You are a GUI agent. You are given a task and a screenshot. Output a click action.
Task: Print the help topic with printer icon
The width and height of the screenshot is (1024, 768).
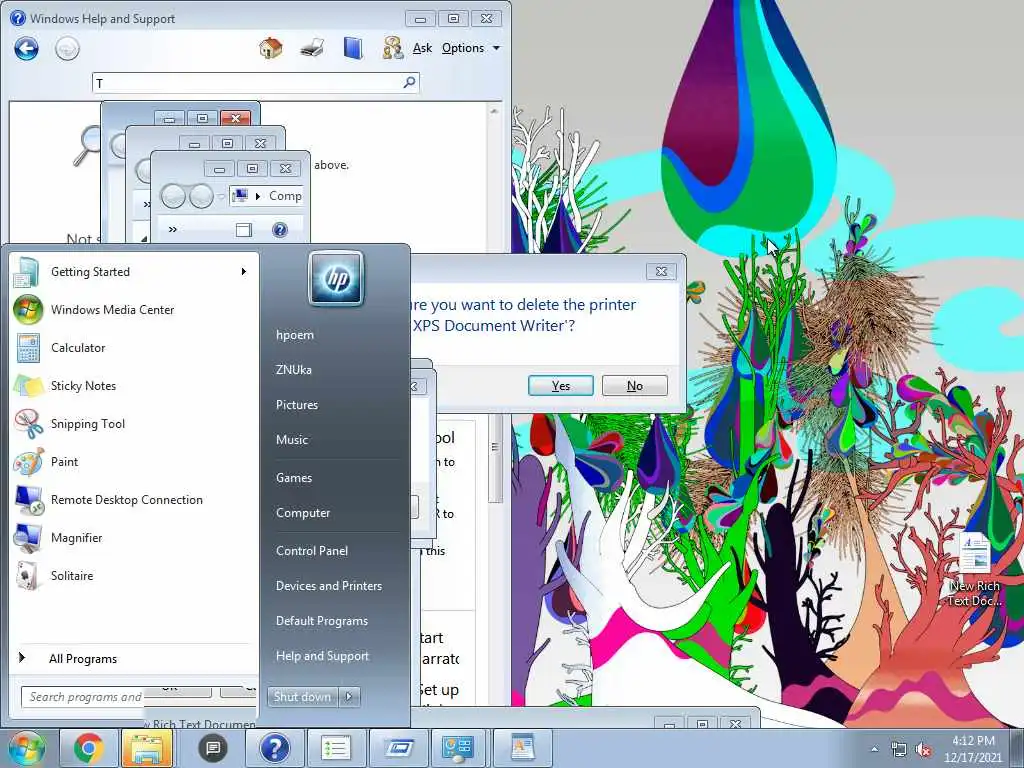(312, 48)
